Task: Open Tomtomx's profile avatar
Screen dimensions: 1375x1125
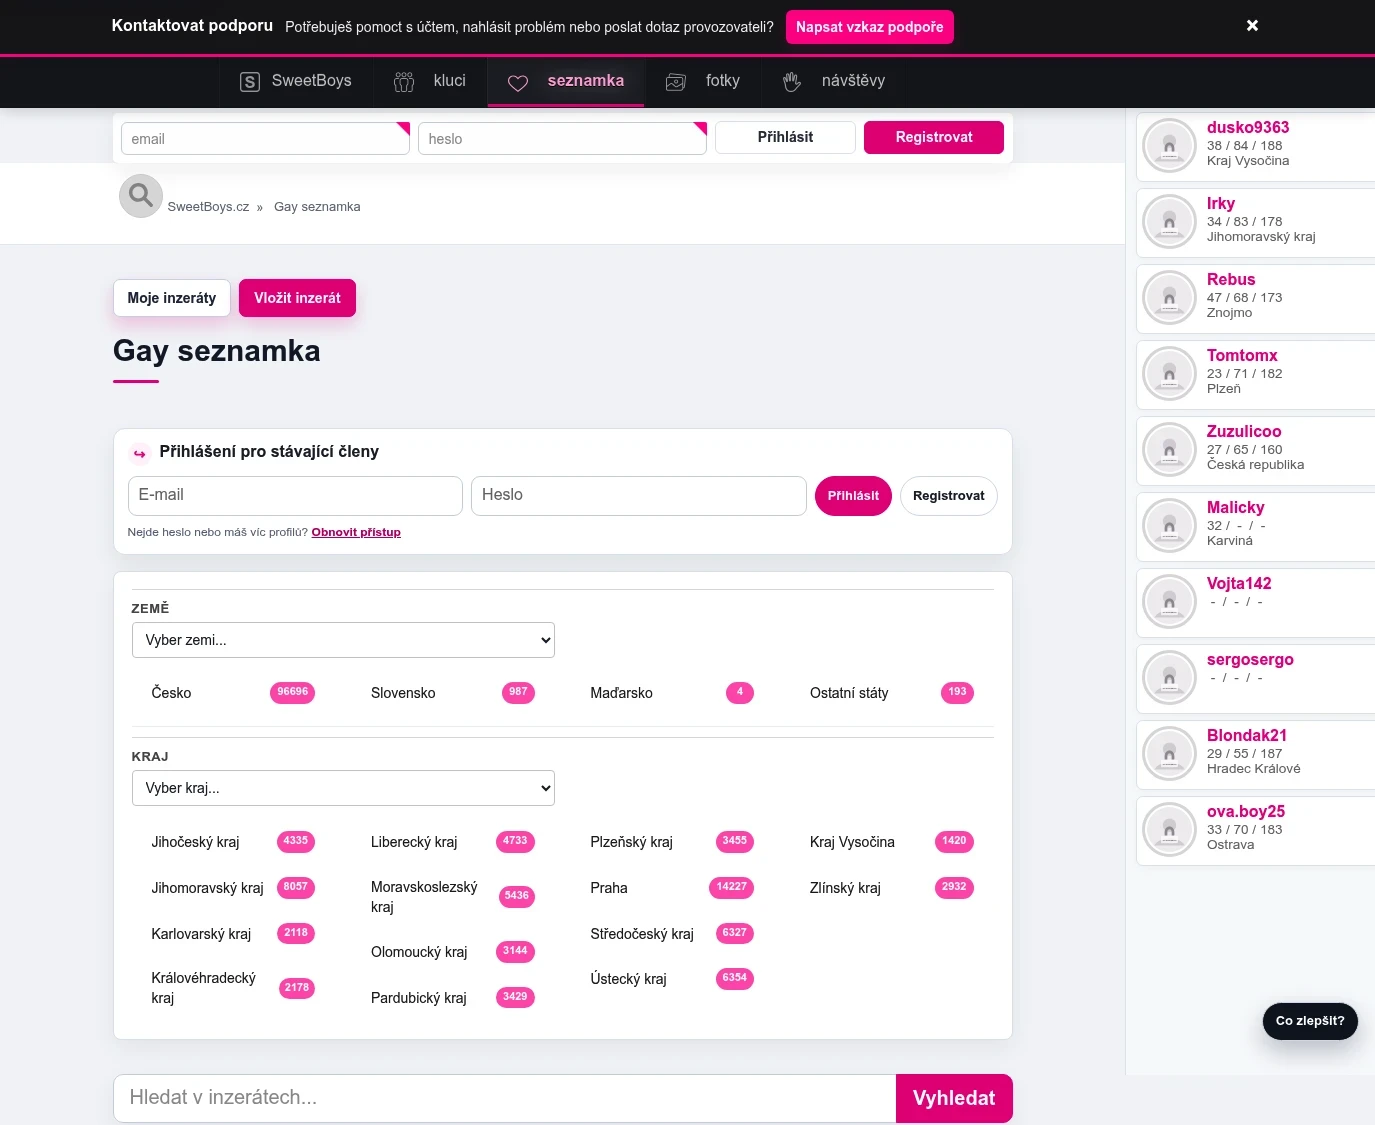Action: coord(1170,373)
